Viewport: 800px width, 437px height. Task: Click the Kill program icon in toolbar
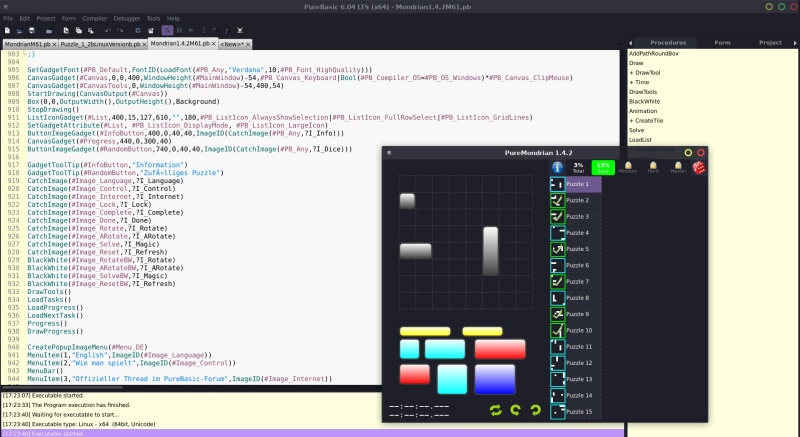pos(240,31)
